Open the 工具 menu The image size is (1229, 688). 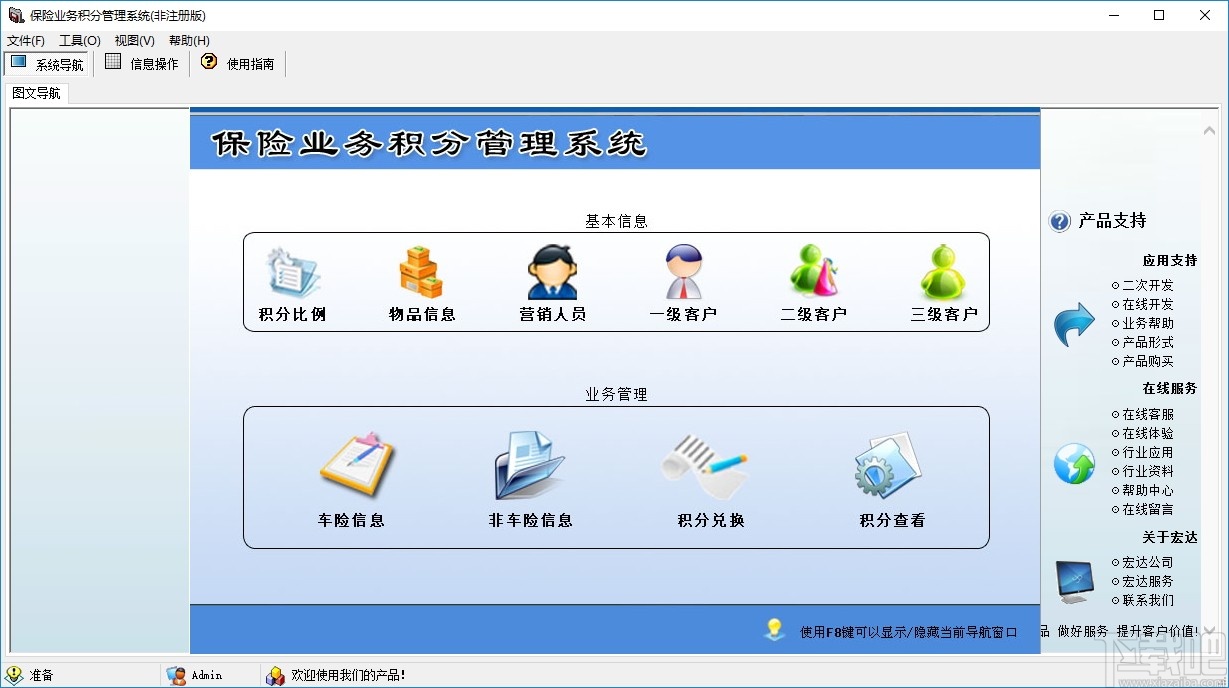[80, 40]
